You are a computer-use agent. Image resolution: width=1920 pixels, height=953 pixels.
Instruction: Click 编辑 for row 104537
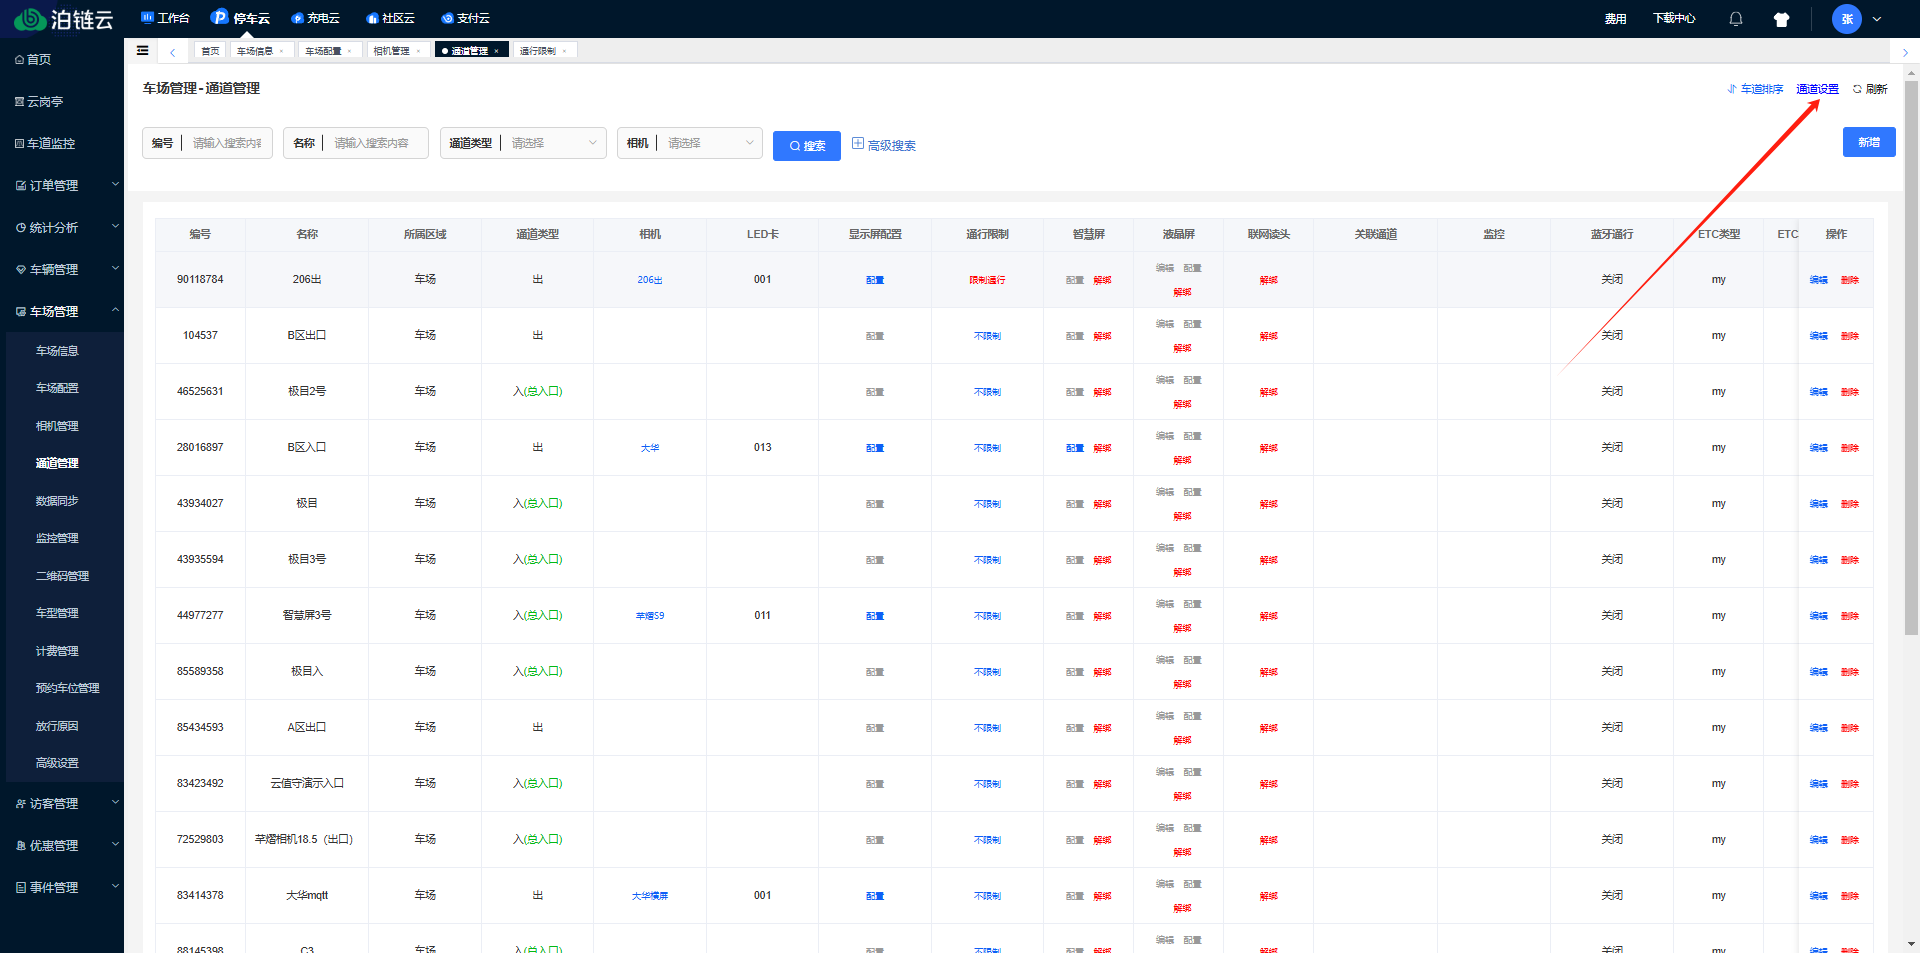coord(1819,336)
